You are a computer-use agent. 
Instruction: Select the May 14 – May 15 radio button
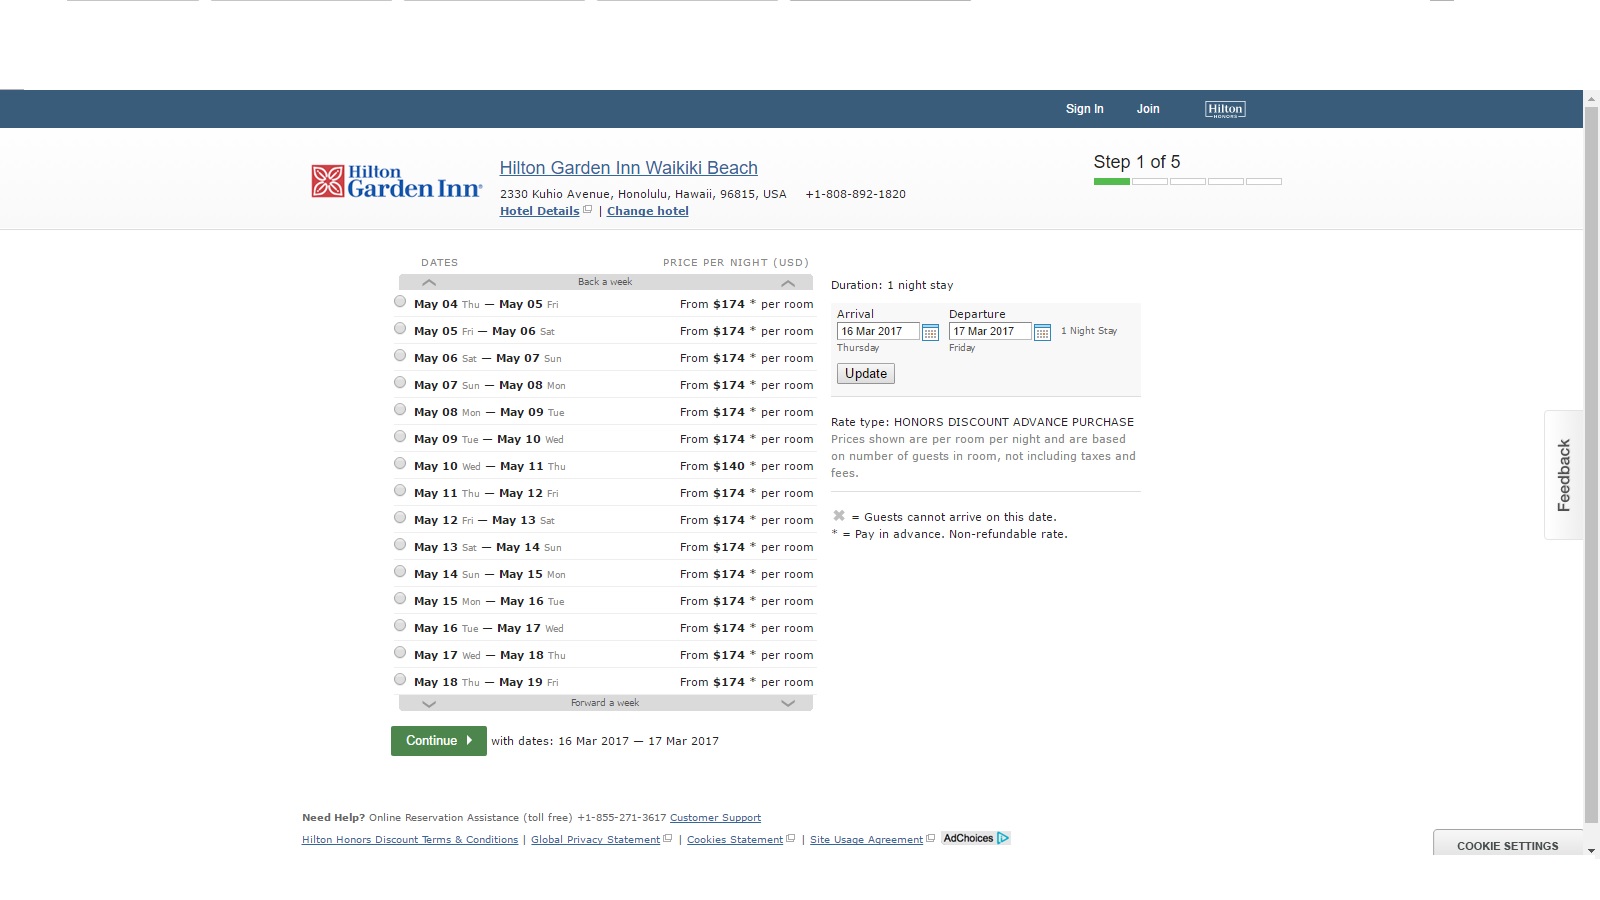coord(400,571)
